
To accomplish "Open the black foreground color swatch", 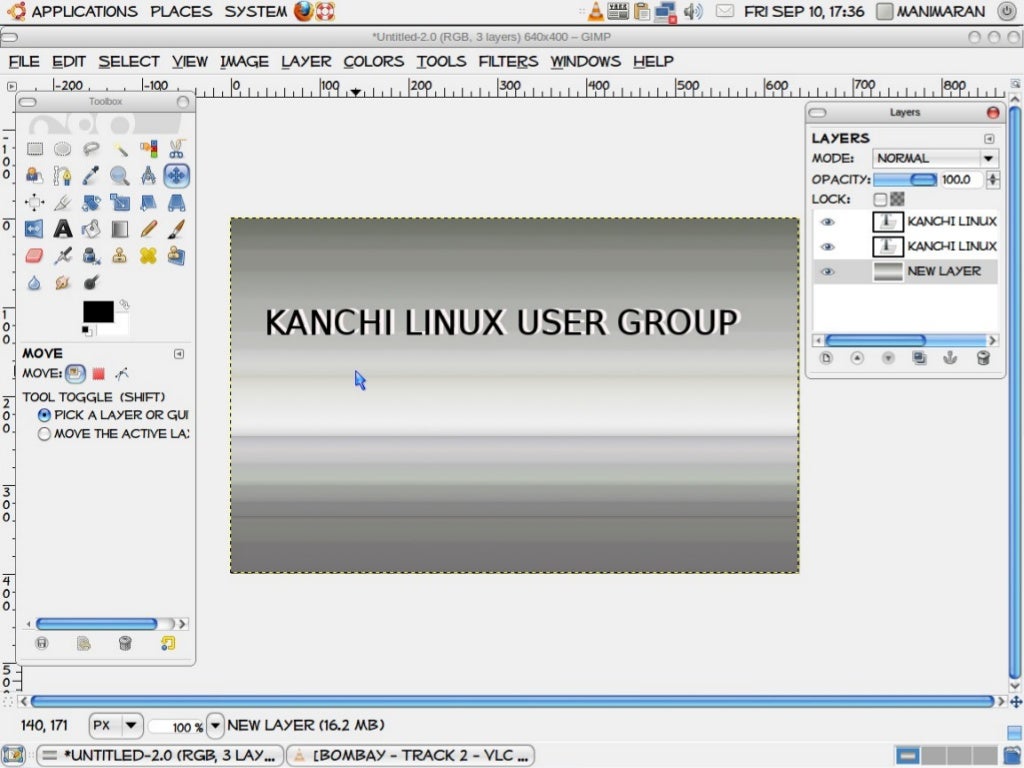I will pos(98,312).
